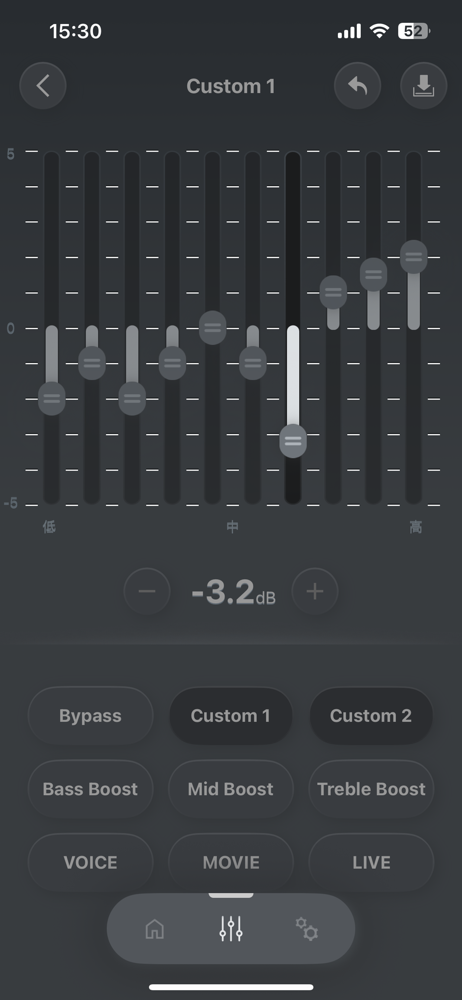
Task: Select the LIVE sound mode
Action: [x=371, y=862]
